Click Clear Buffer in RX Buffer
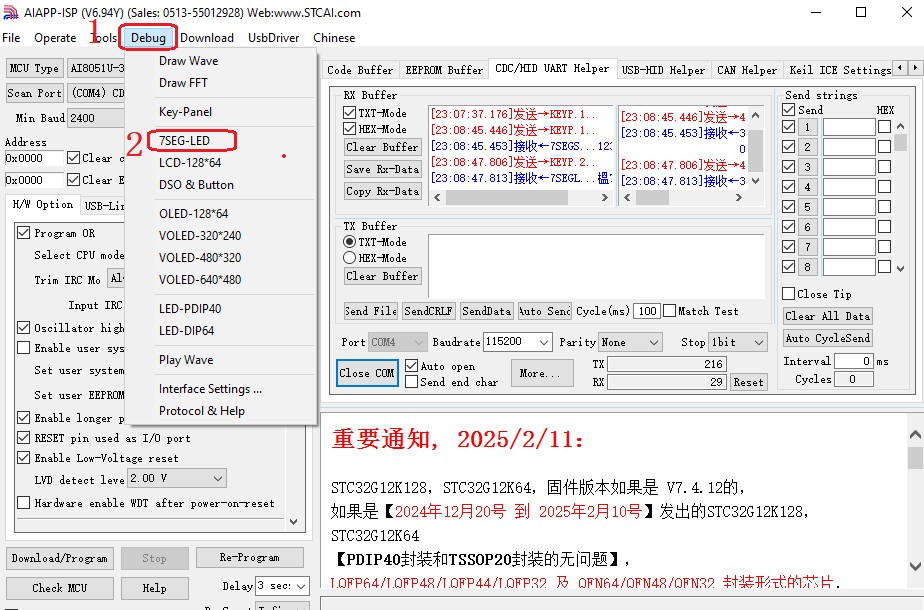Screen dimensions: 924x610 click(382, 147)
